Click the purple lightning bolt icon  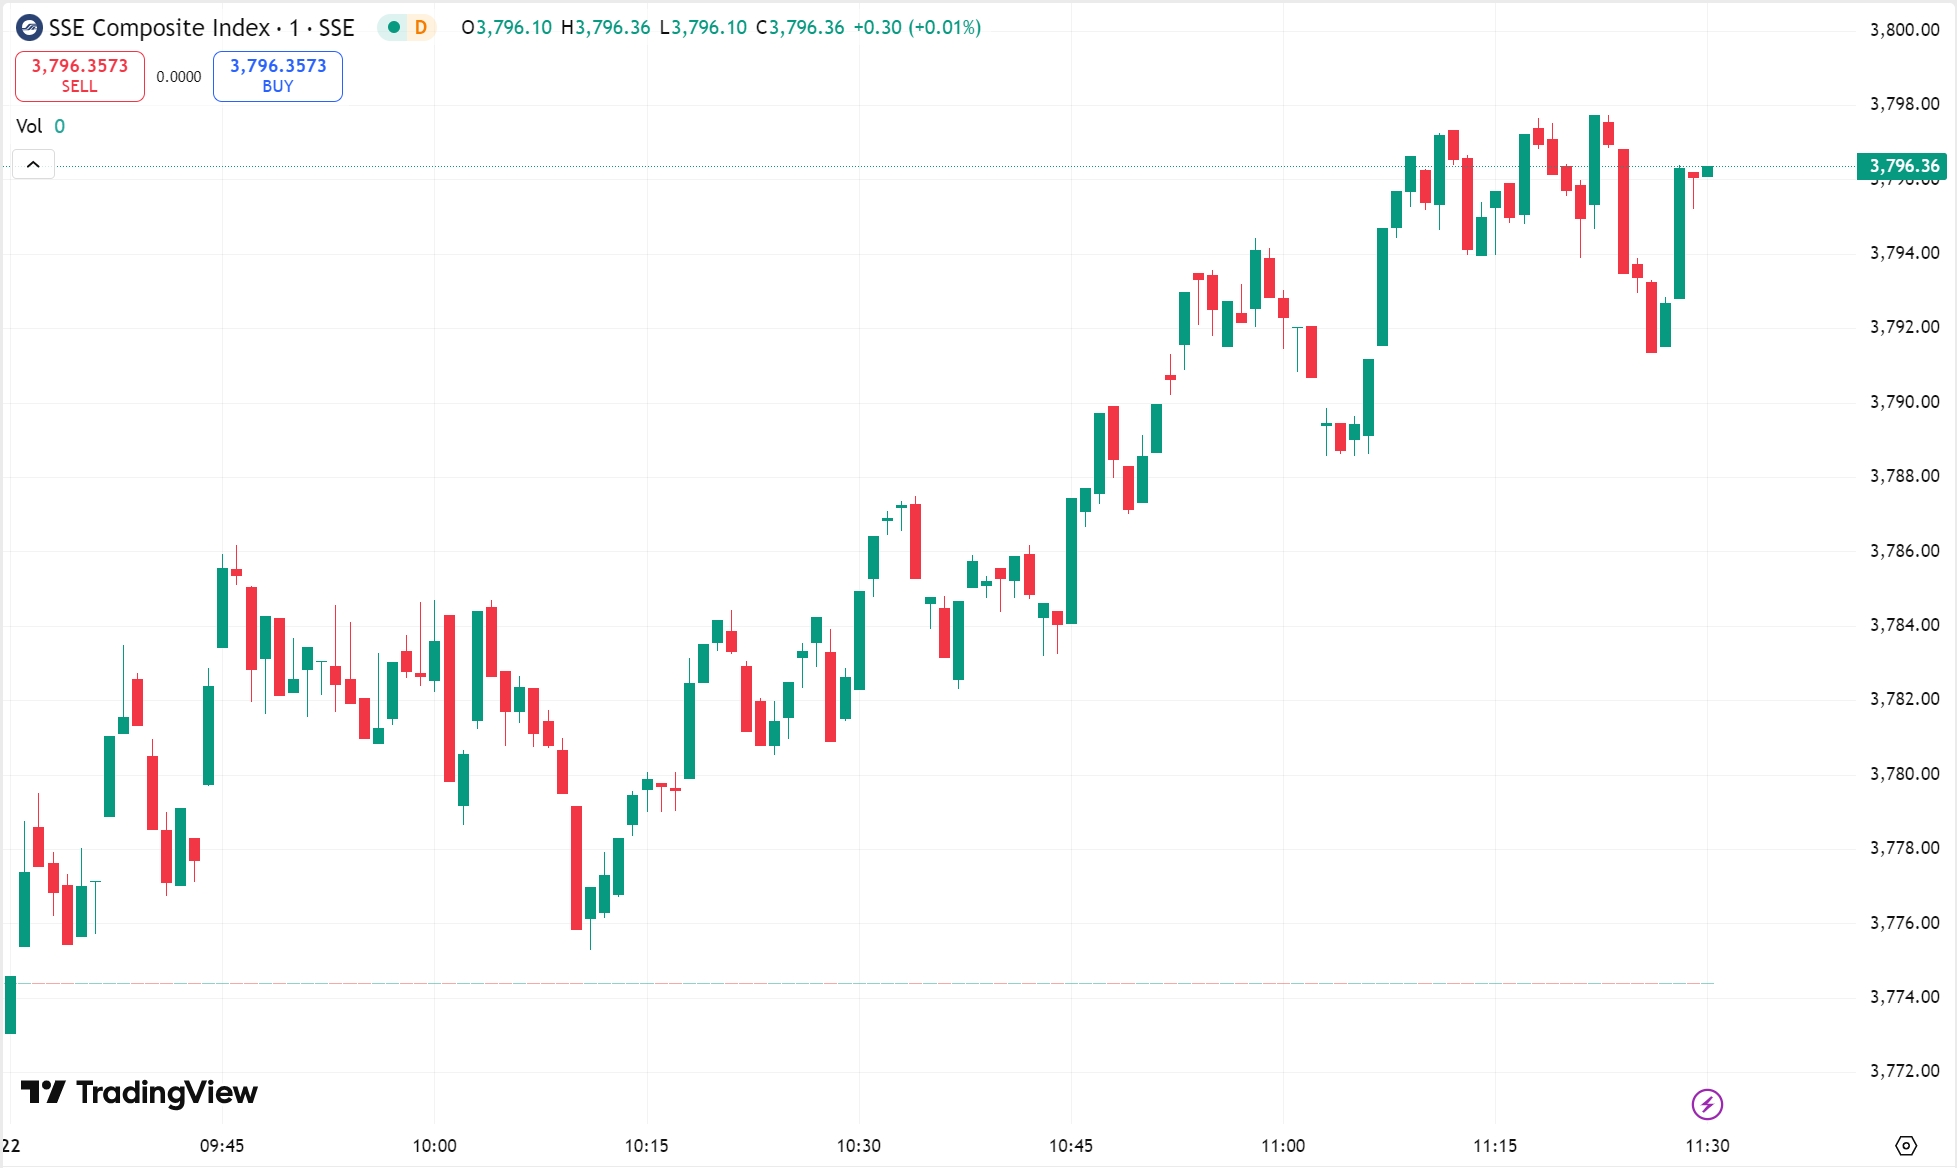tap(1706, 1104)
